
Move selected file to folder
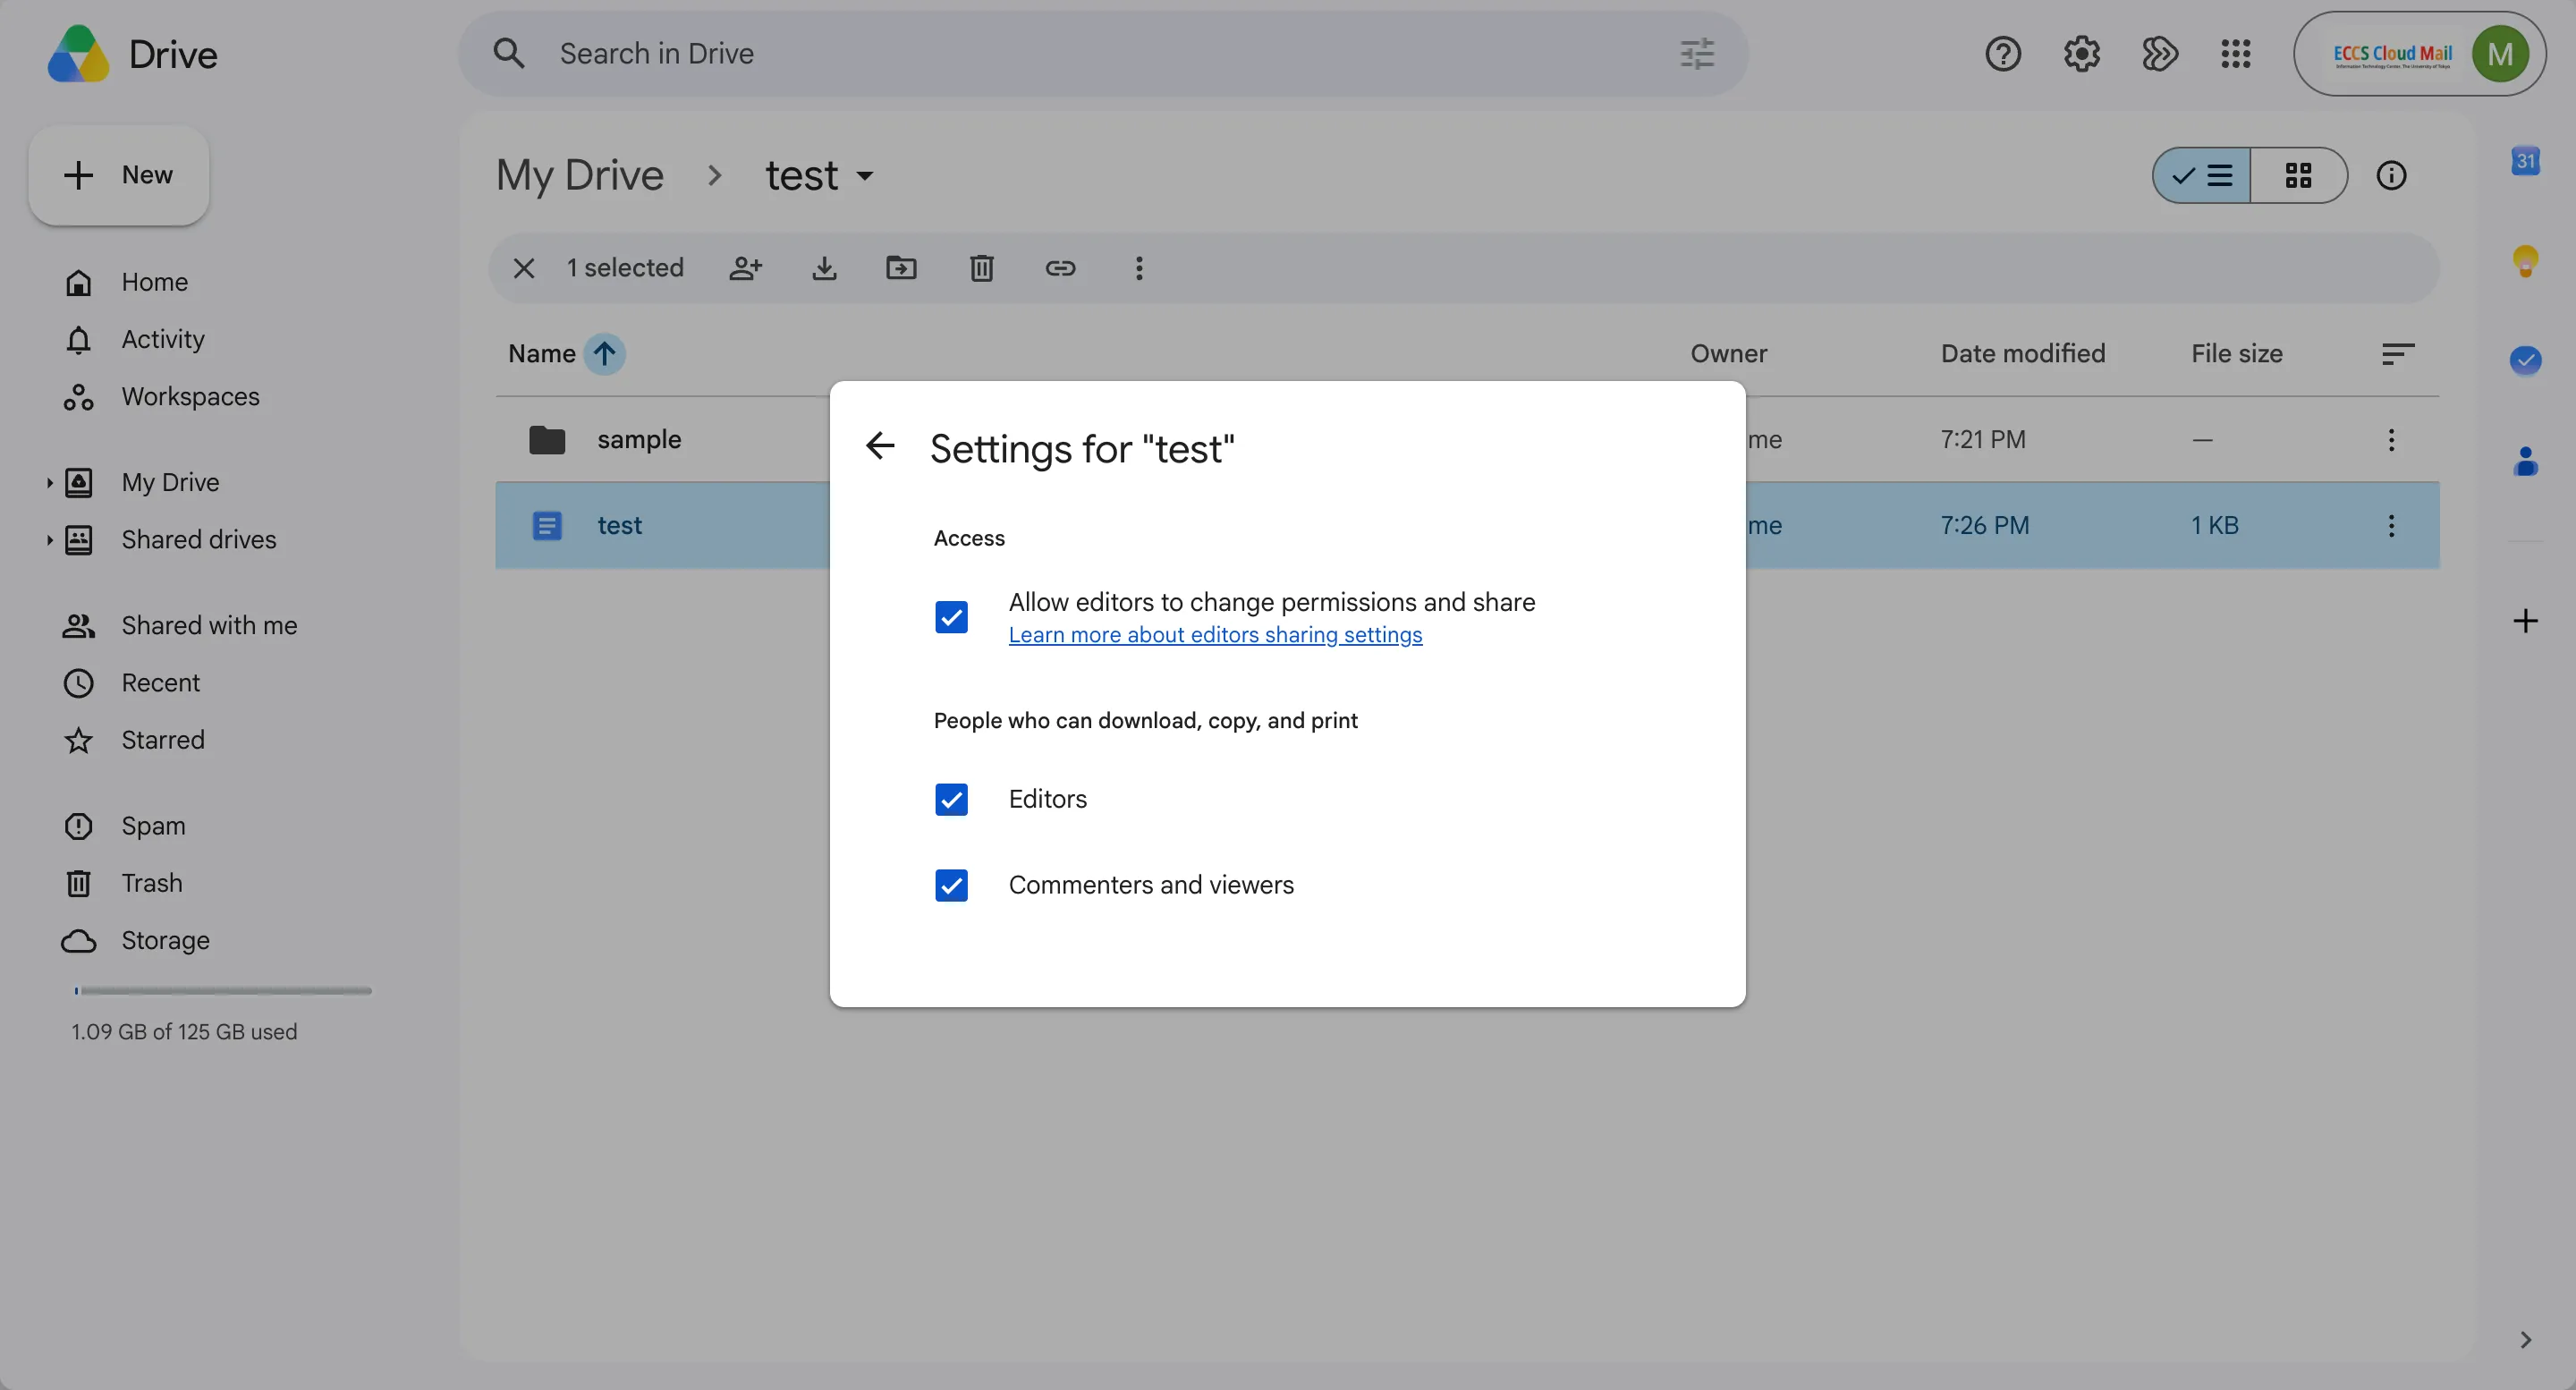click(901, 268)
